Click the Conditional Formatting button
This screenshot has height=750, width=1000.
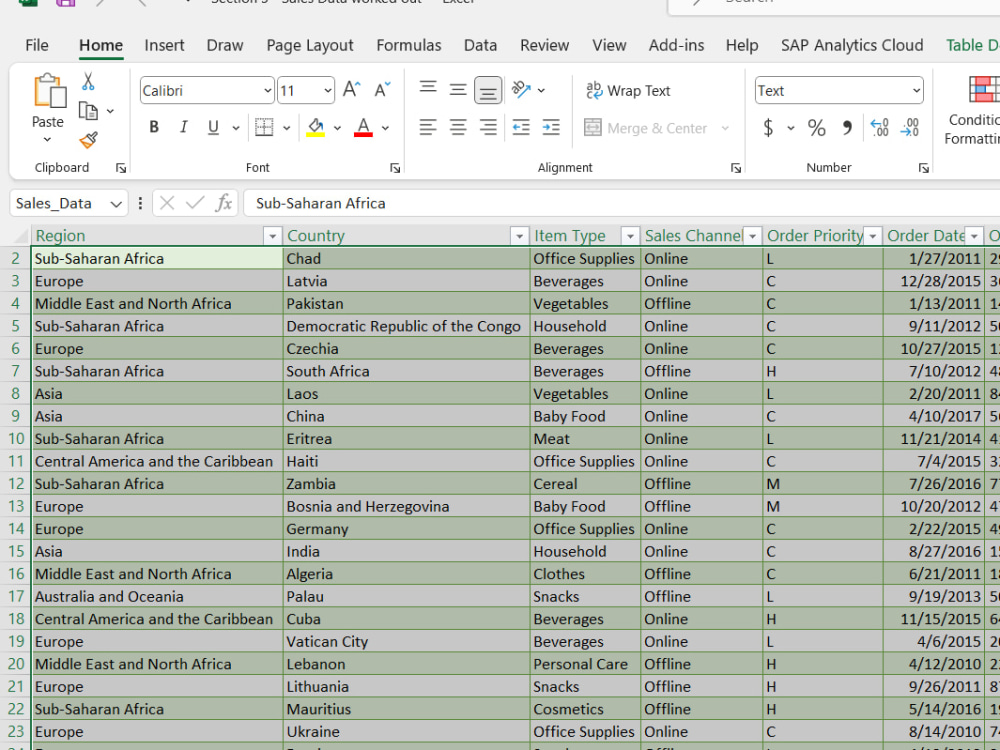coord(973,110)
